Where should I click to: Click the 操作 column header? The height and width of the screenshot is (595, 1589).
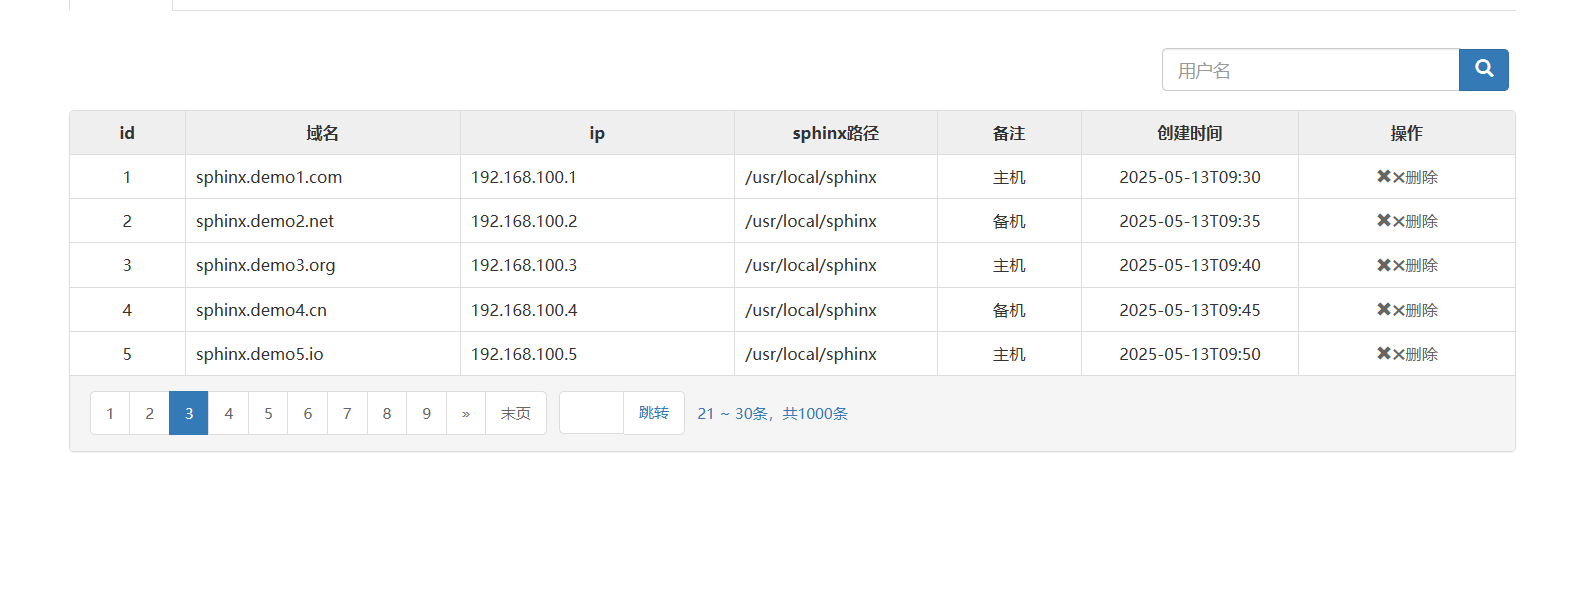coord(1407,133)
